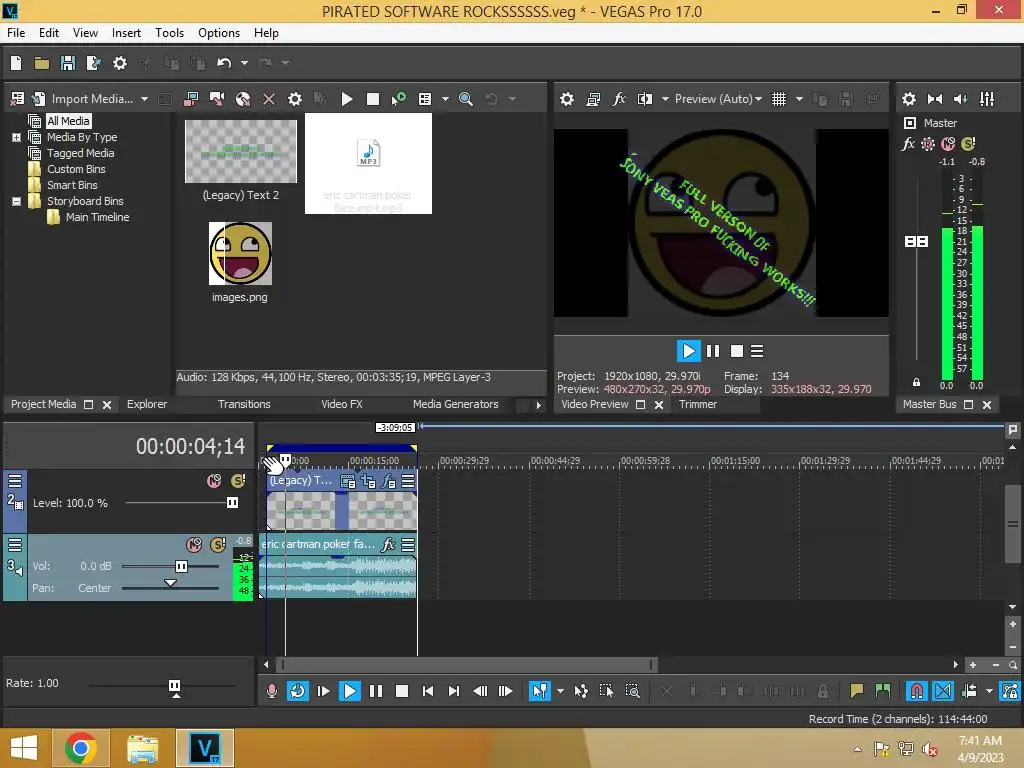
Task: Lock the Master fader channels
Action: tap(916, 382)
